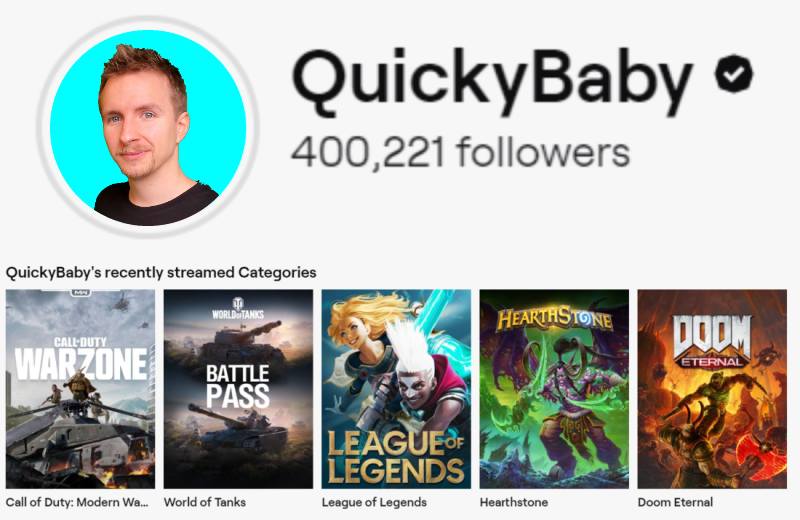Viewport: 800px width, 520px height.
Task: Click the Hearthstone caption link
Action: [514, 502]
